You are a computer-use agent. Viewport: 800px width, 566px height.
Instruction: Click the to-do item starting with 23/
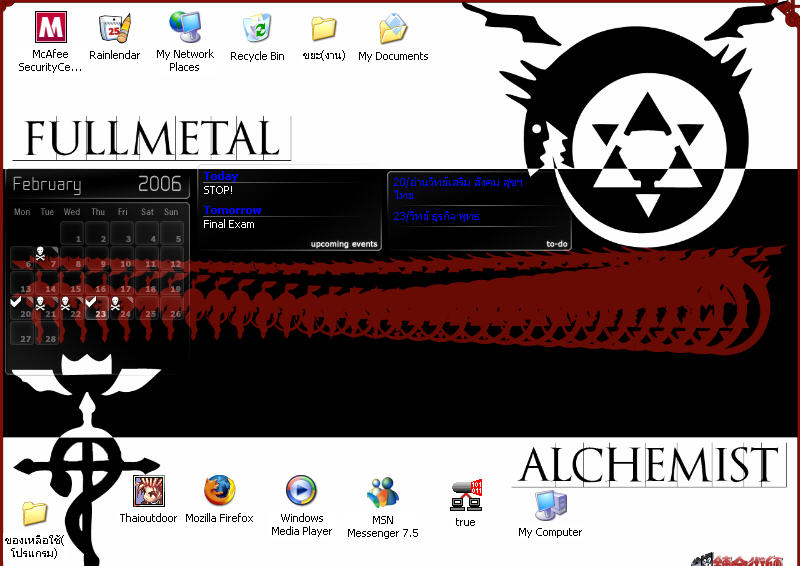[436, 216]
